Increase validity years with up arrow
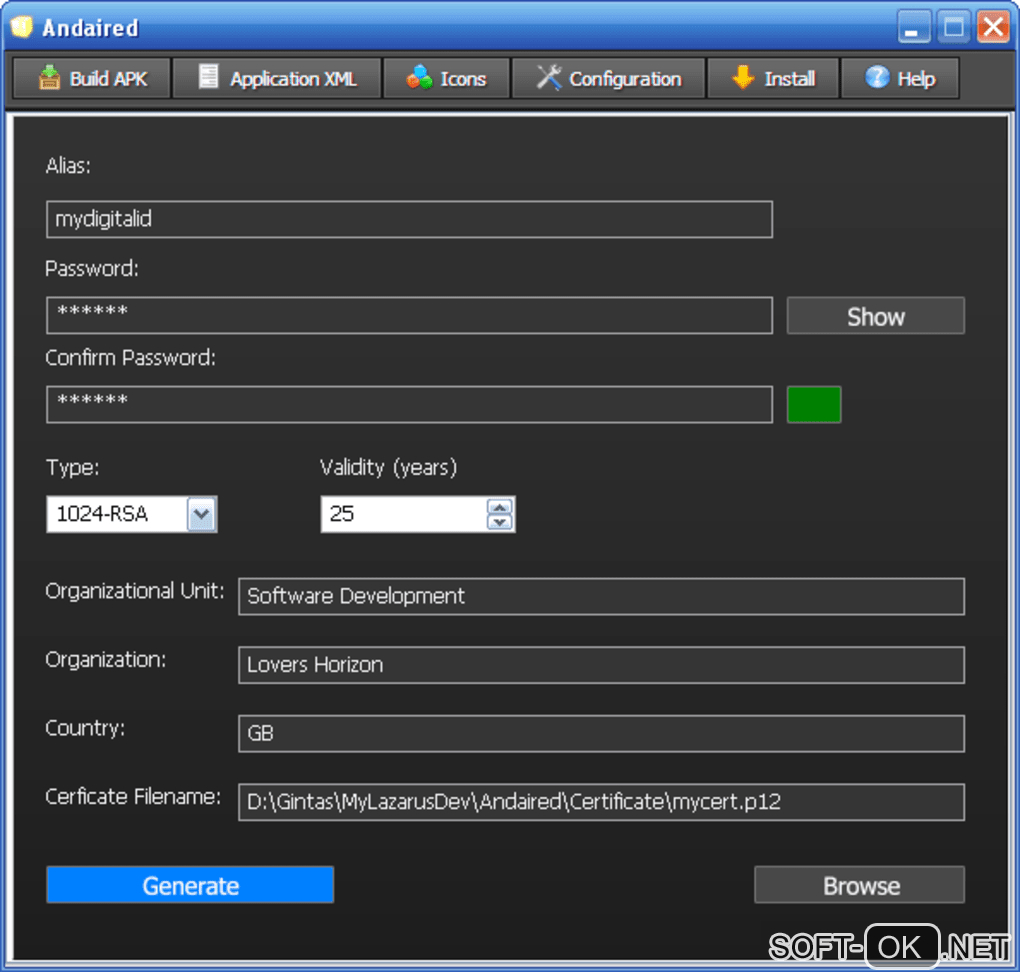This screenshot has width=1020, height=972. pyautogui.click(x=500, y=507)
